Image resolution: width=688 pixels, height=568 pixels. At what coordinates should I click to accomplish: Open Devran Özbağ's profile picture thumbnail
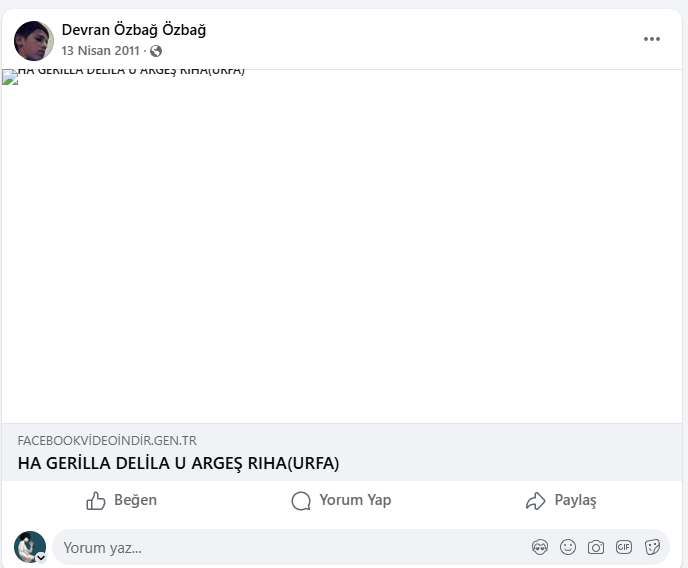tap(34, 41)
